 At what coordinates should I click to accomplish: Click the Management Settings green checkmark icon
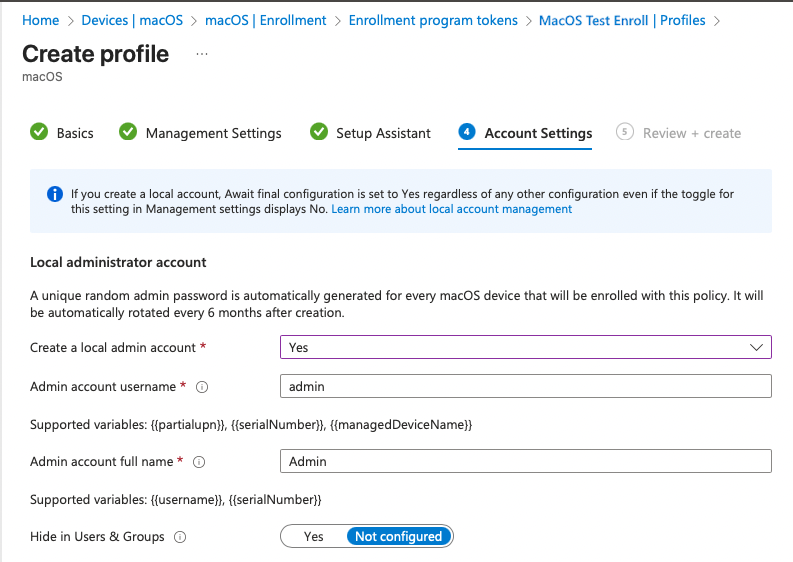click(x=128, y=132)
